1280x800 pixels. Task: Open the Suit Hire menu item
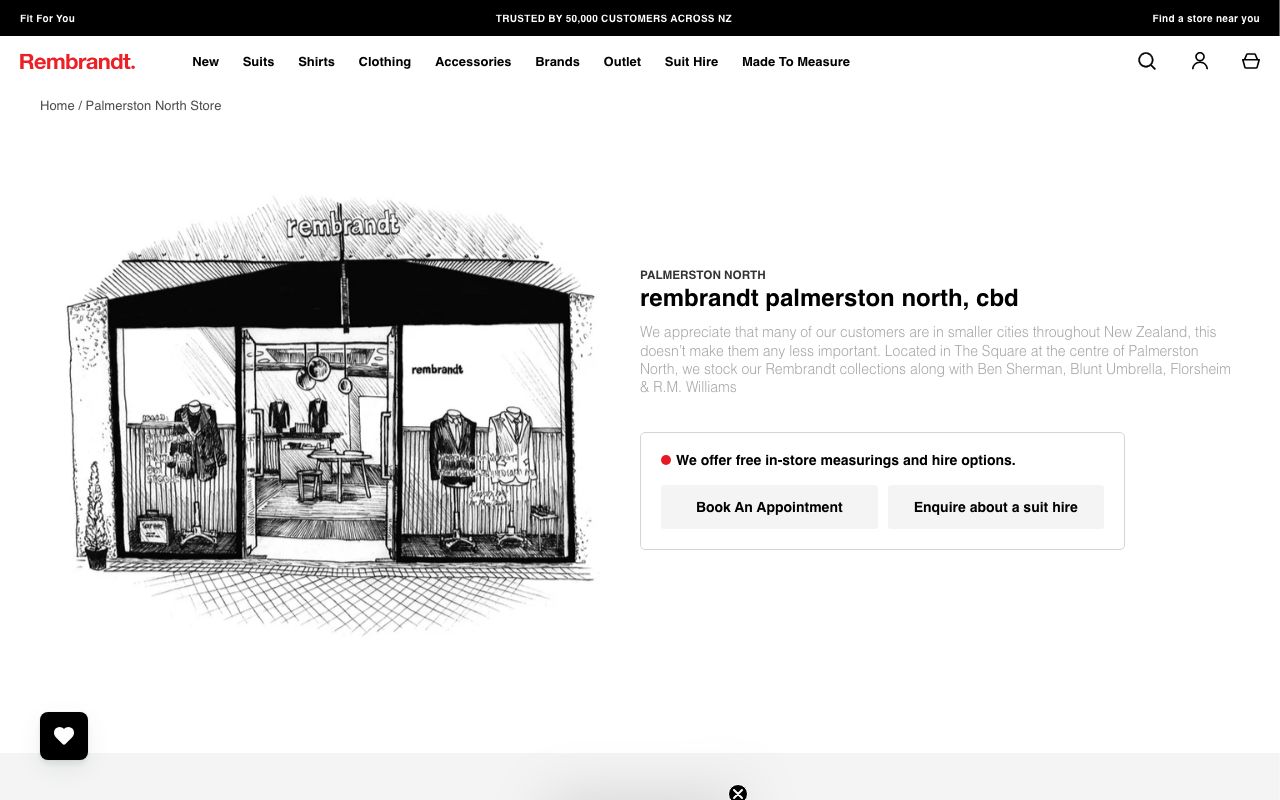(x=691, y=62)
